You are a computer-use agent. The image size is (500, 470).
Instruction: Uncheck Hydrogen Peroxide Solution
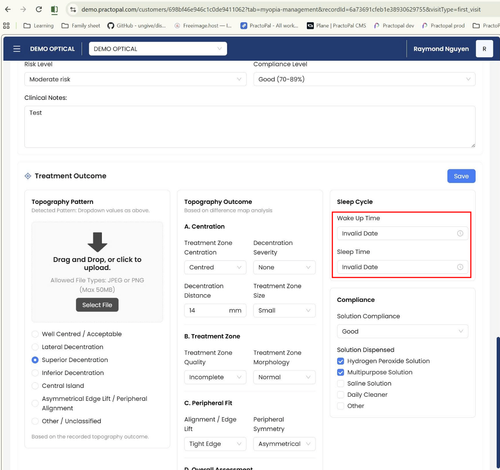click(340, 361)
